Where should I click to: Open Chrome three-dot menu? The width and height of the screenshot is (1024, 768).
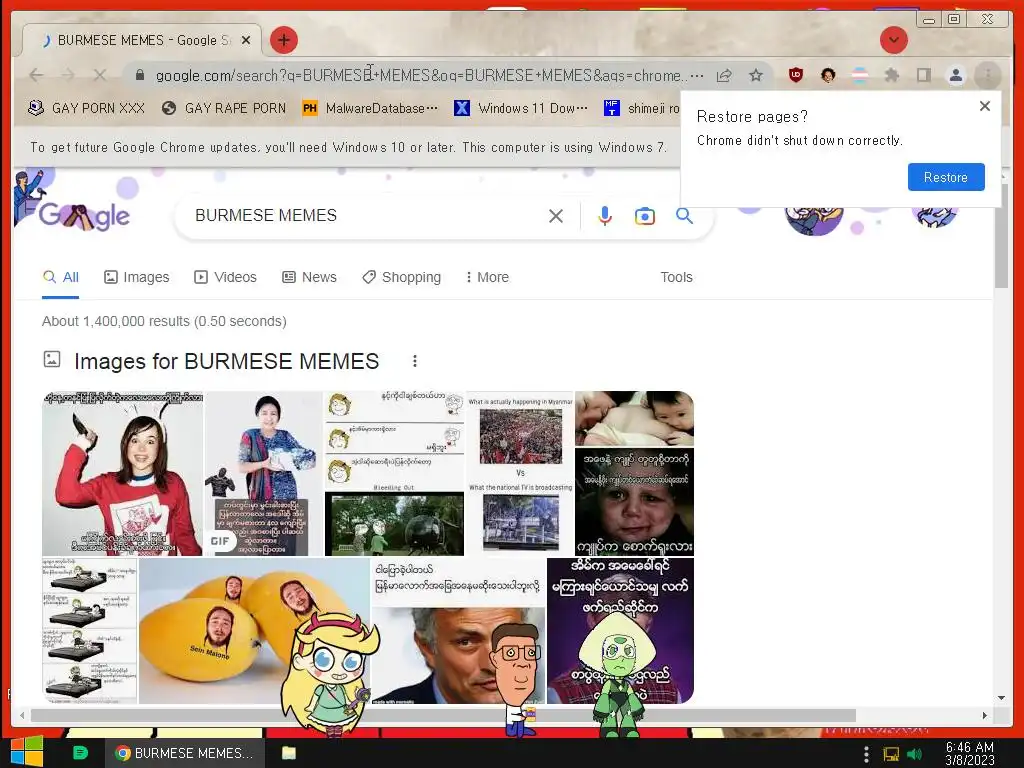click(x=987, y=75)
